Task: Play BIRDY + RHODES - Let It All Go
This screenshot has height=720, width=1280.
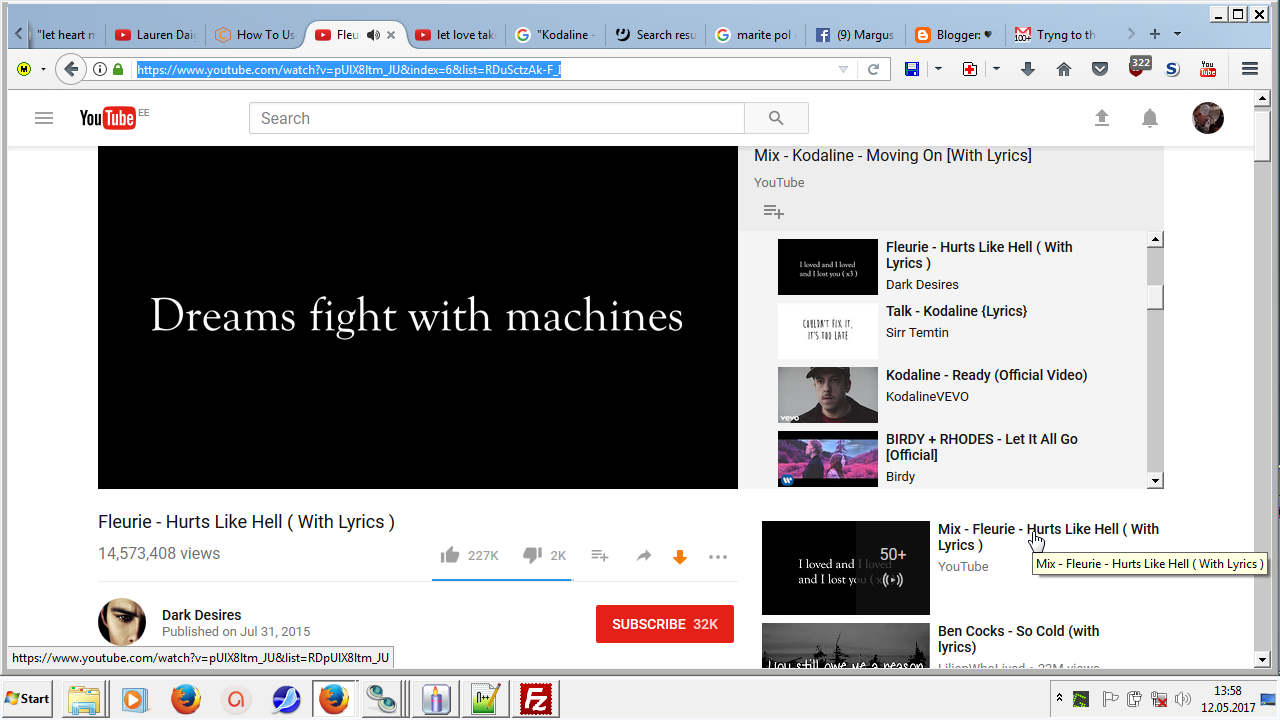Action: pos(982,447)
